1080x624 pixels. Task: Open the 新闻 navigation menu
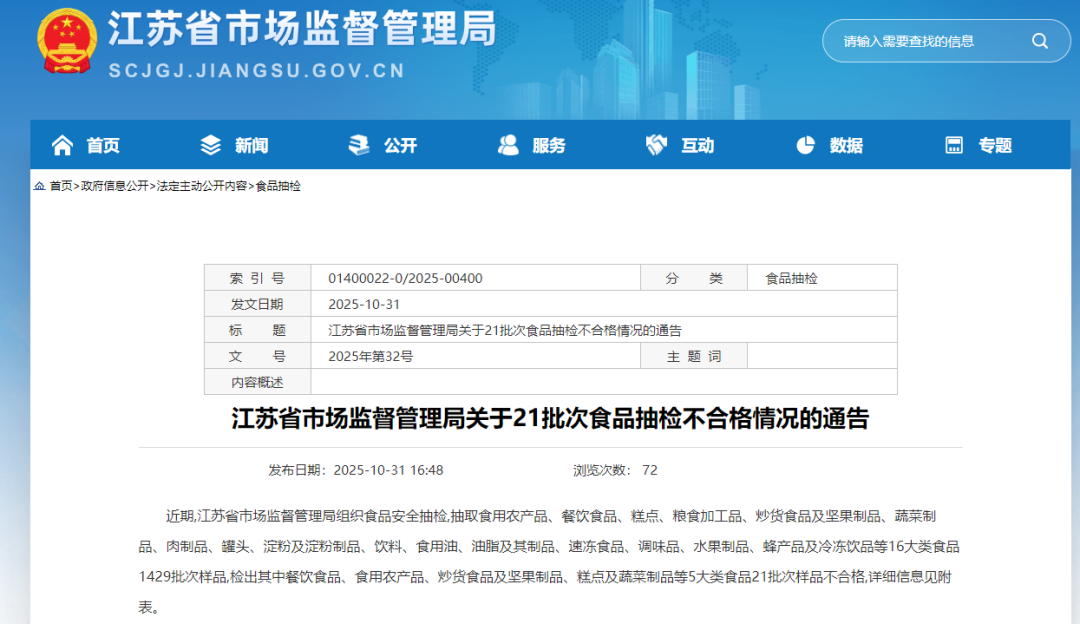251,146
